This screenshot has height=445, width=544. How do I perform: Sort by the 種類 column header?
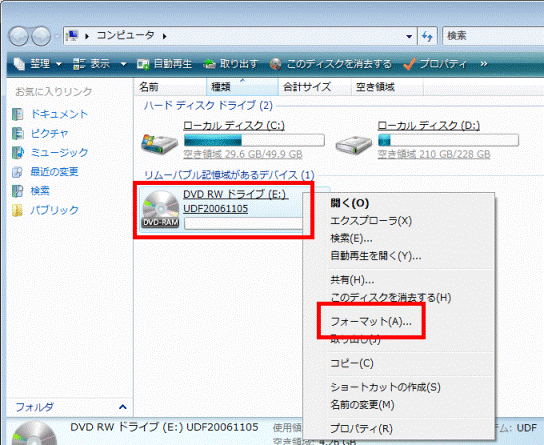tap(242, 87)
